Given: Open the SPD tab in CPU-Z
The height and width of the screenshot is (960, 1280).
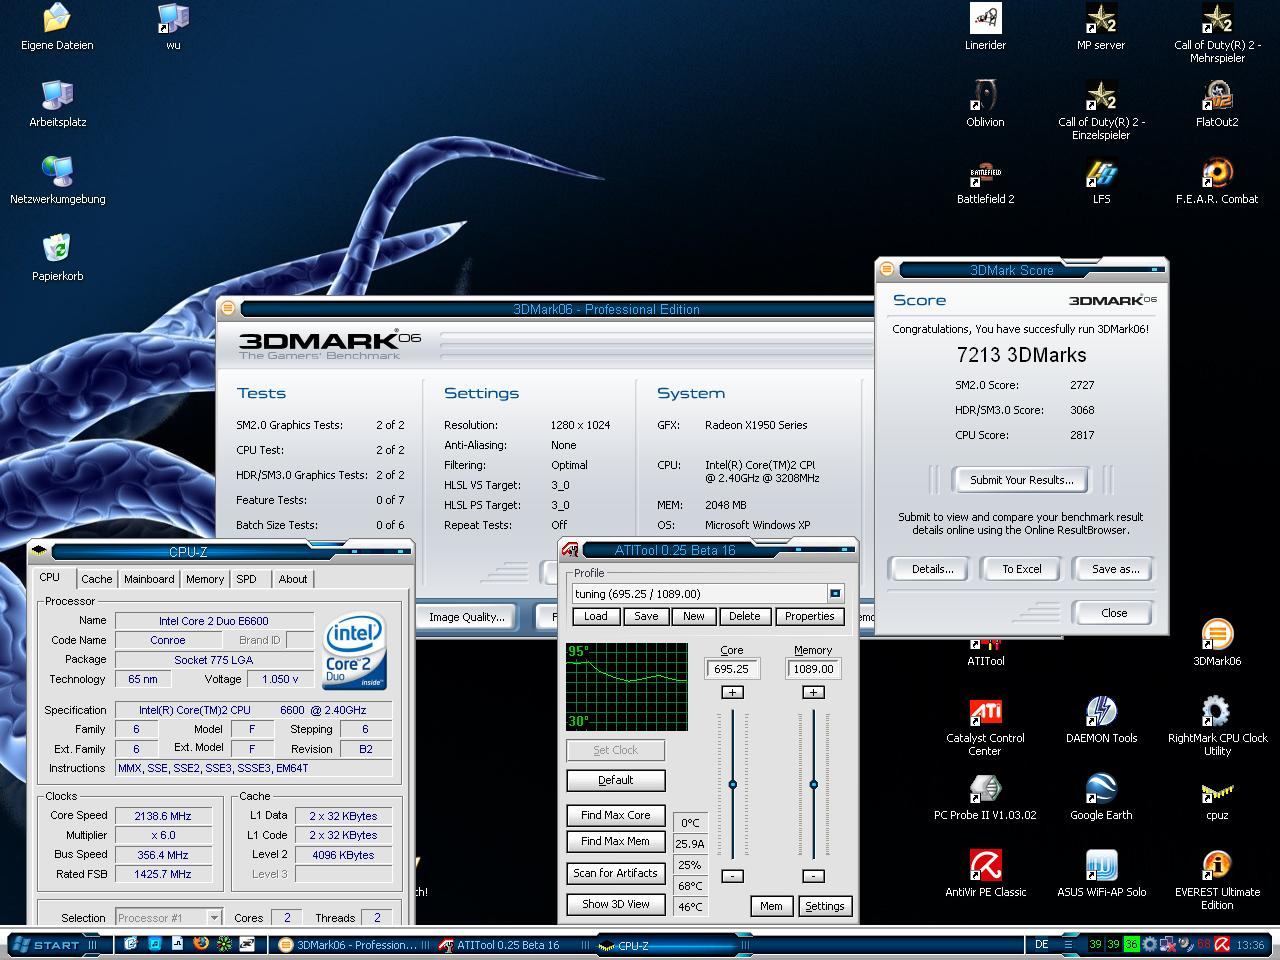Looking at the screenshot, I should 246,579.
